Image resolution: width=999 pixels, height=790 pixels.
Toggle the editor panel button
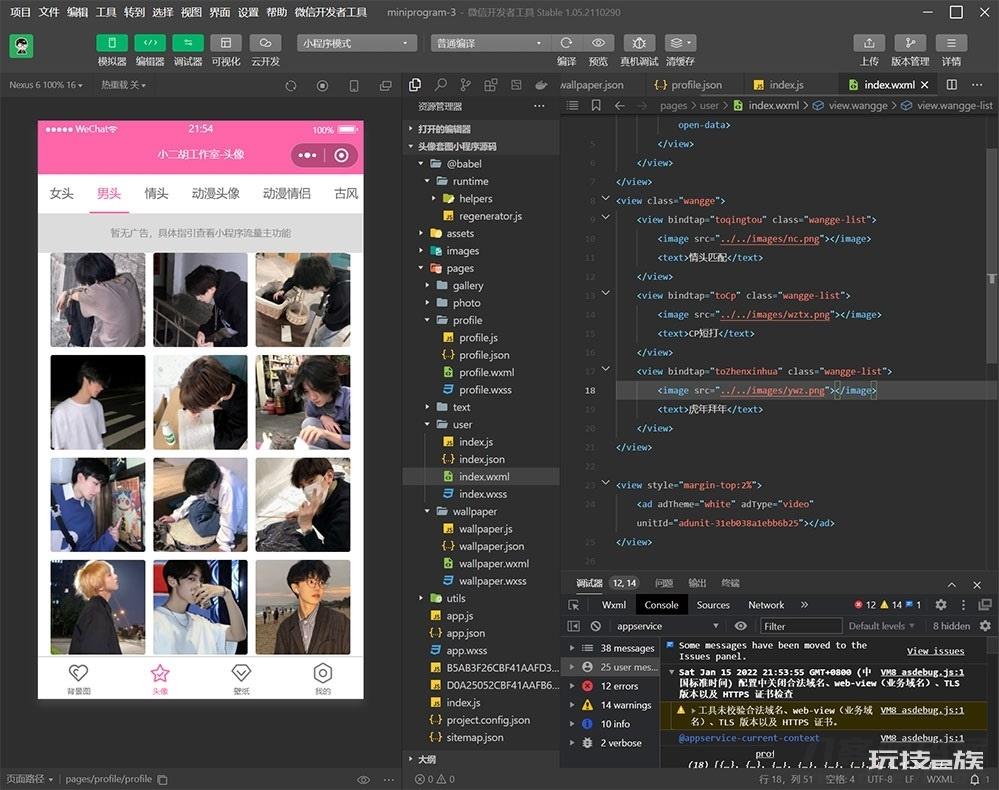coord(150,43)
